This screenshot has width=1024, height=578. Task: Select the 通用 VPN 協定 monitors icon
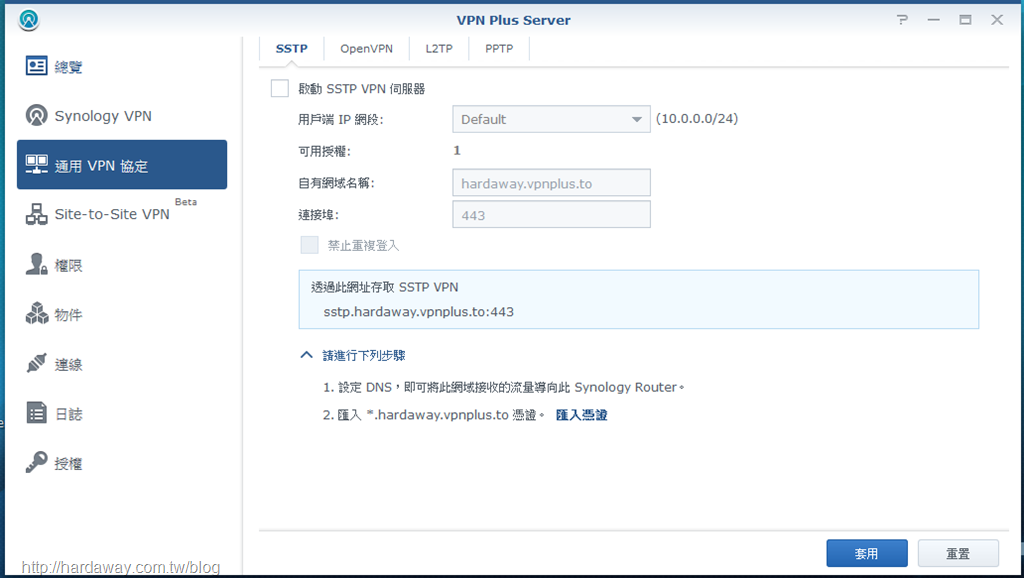pyautogui.click(x=37, y=165)
